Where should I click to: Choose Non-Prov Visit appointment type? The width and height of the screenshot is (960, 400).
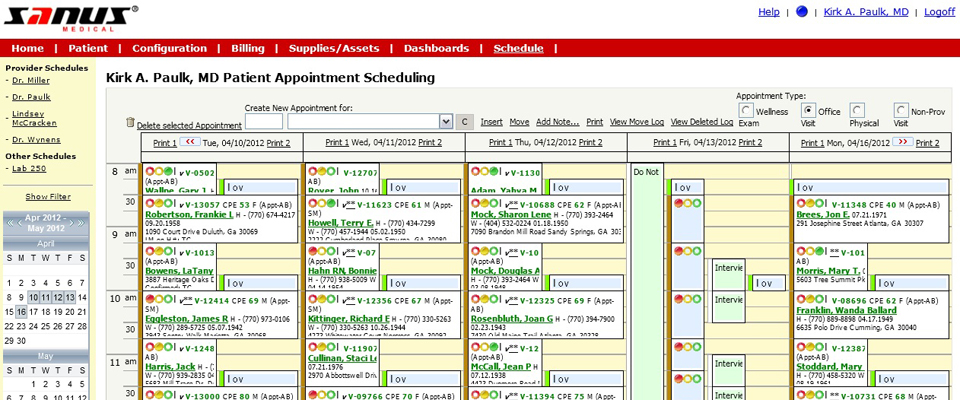pos(901,110)
